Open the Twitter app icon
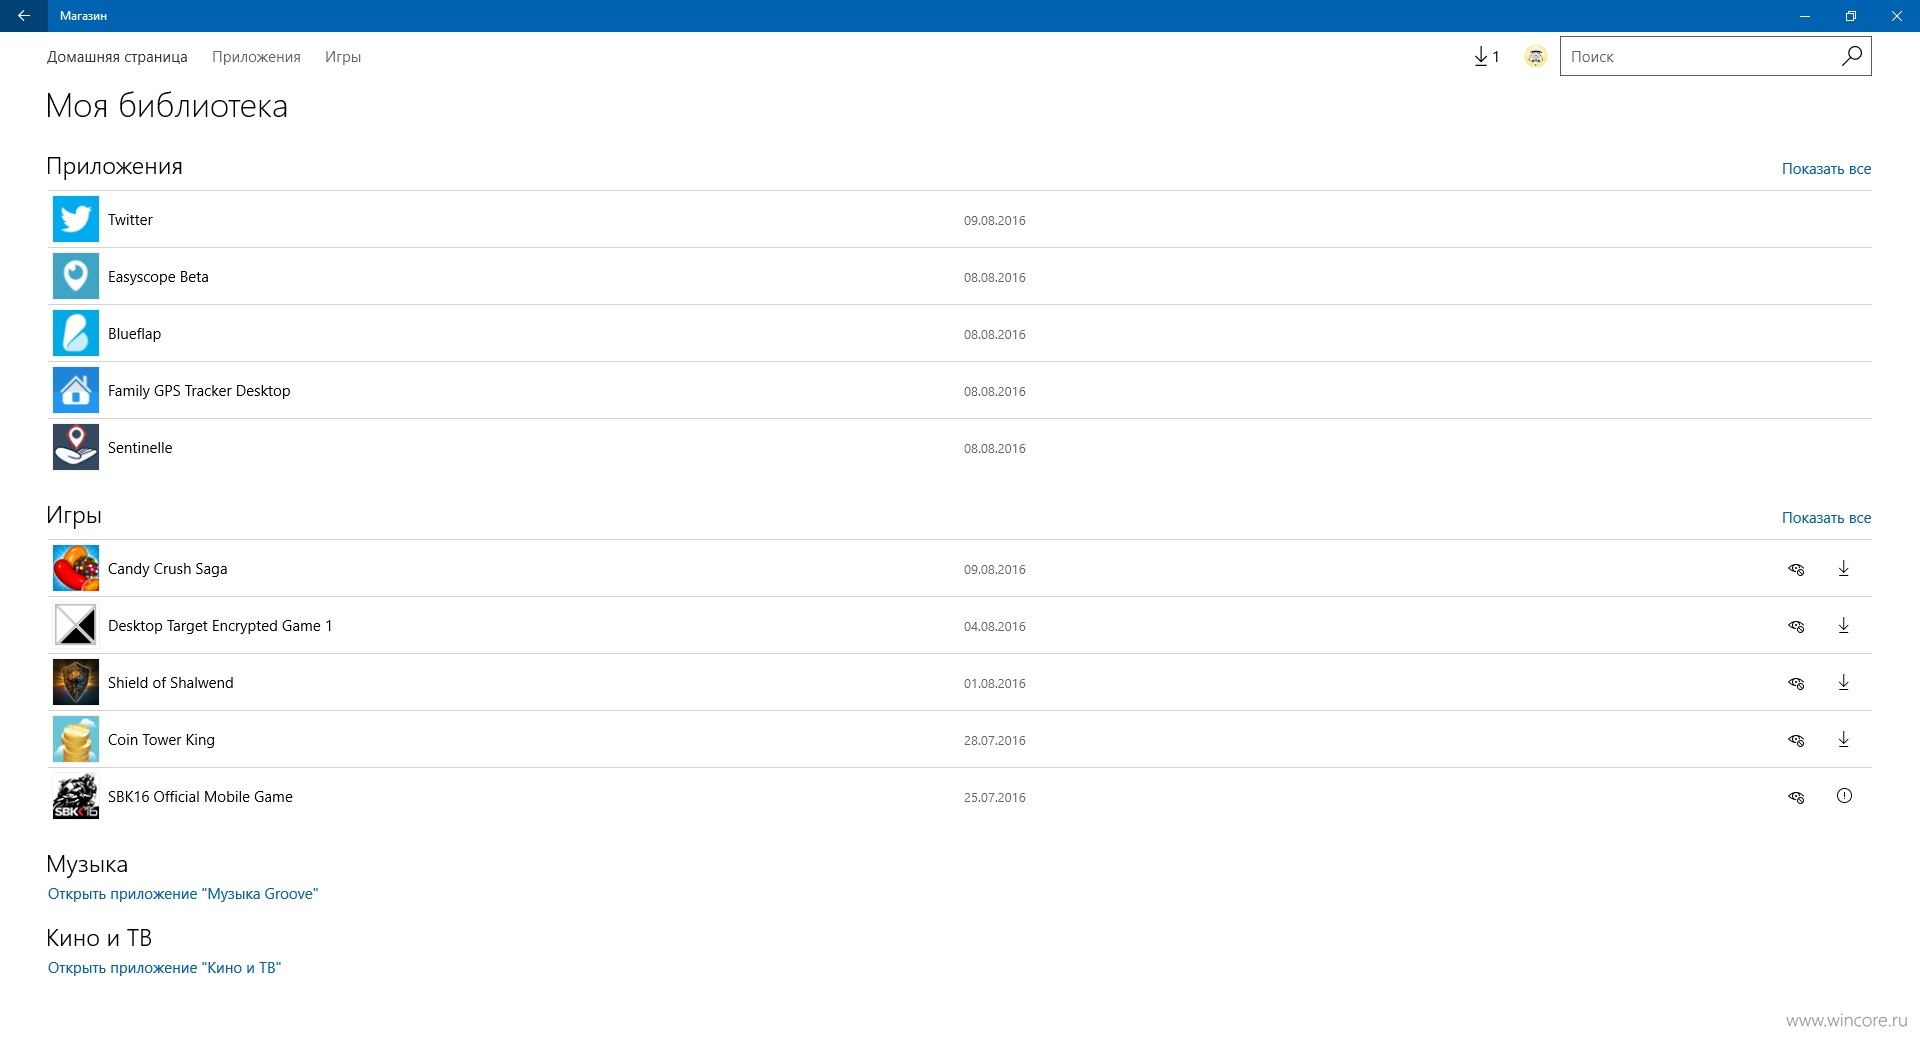 coord(76,219)
